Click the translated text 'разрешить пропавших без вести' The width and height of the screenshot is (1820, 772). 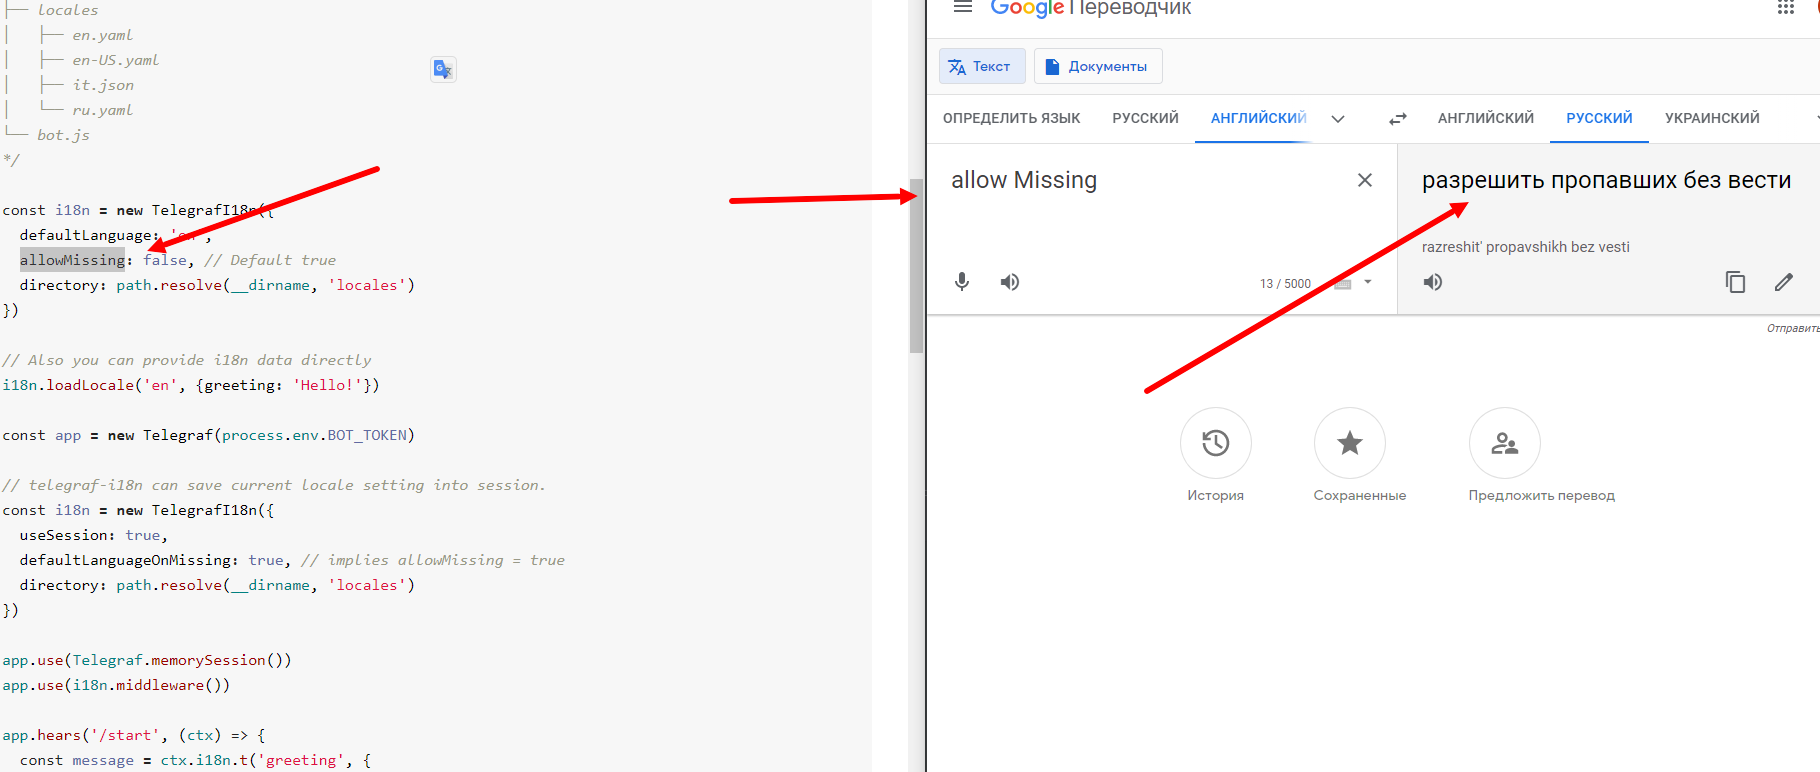[x=1606, y=180]
